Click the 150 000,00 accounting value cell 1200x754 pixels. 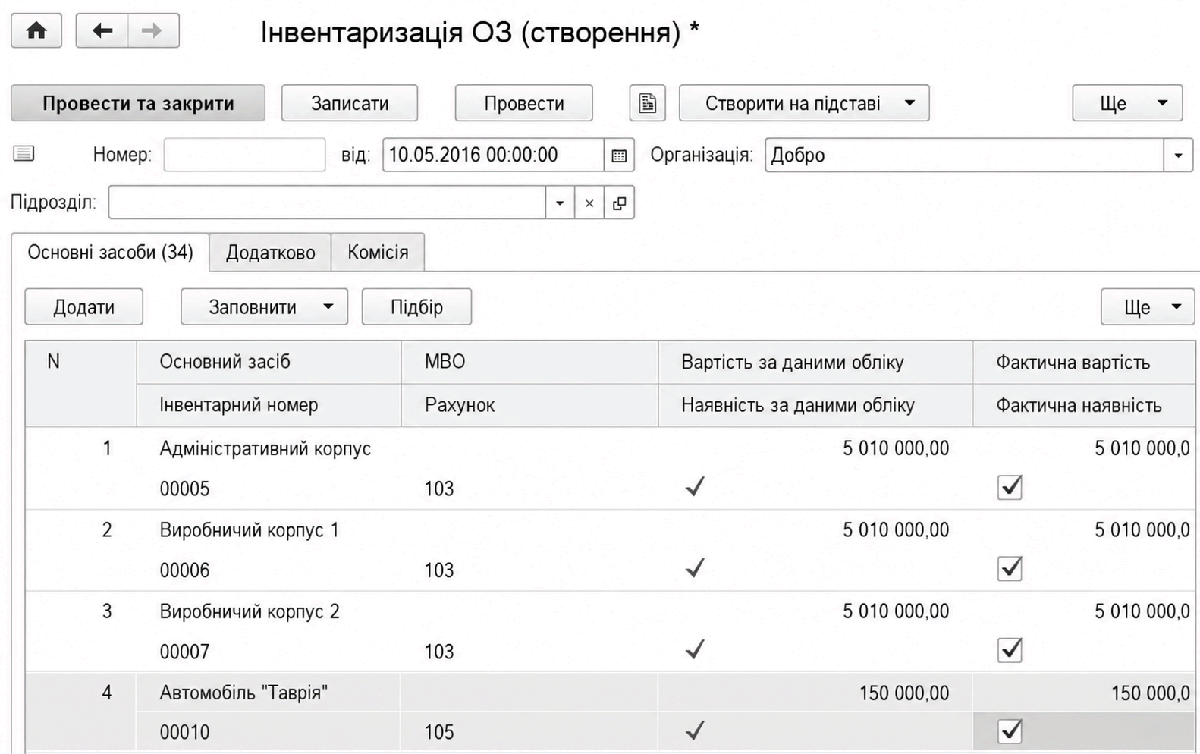[x=903, y=692]
